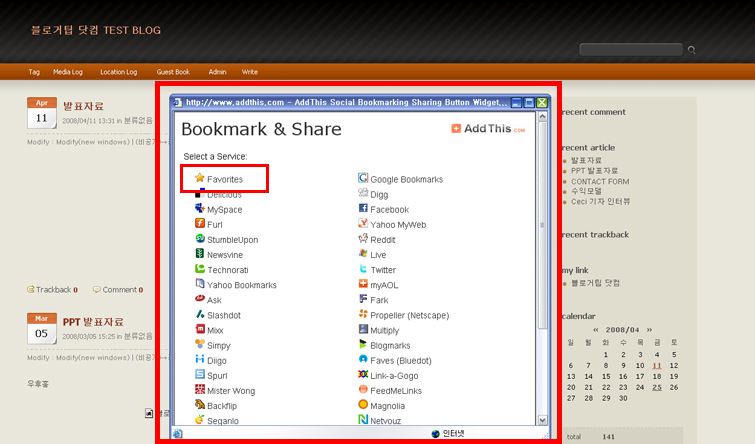
Task: Click the Backflip icon
Action: pos(200,404)
